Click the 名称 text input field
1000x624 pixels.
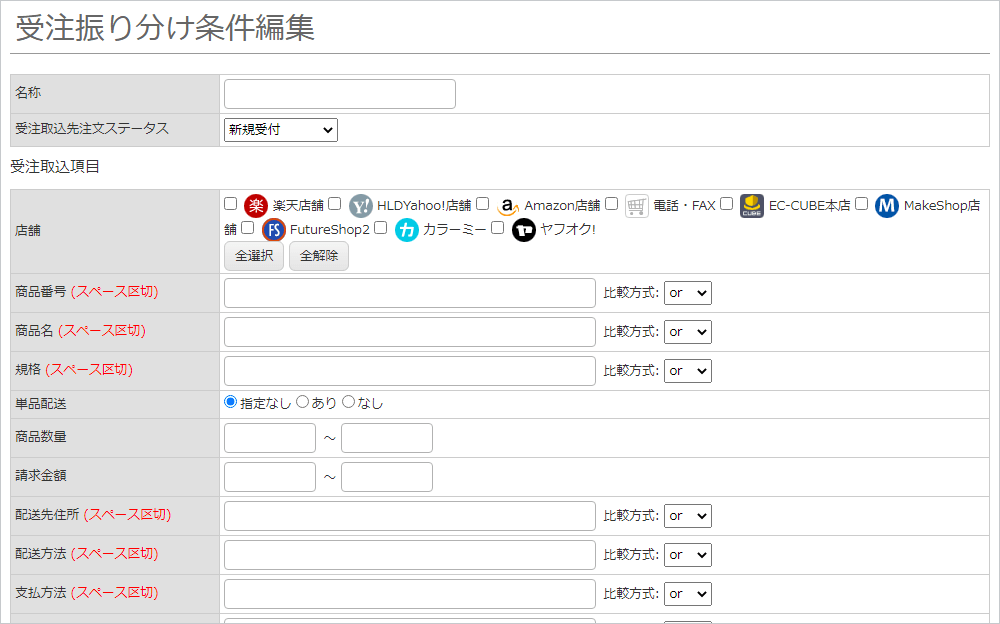click(x=340, y=94)
